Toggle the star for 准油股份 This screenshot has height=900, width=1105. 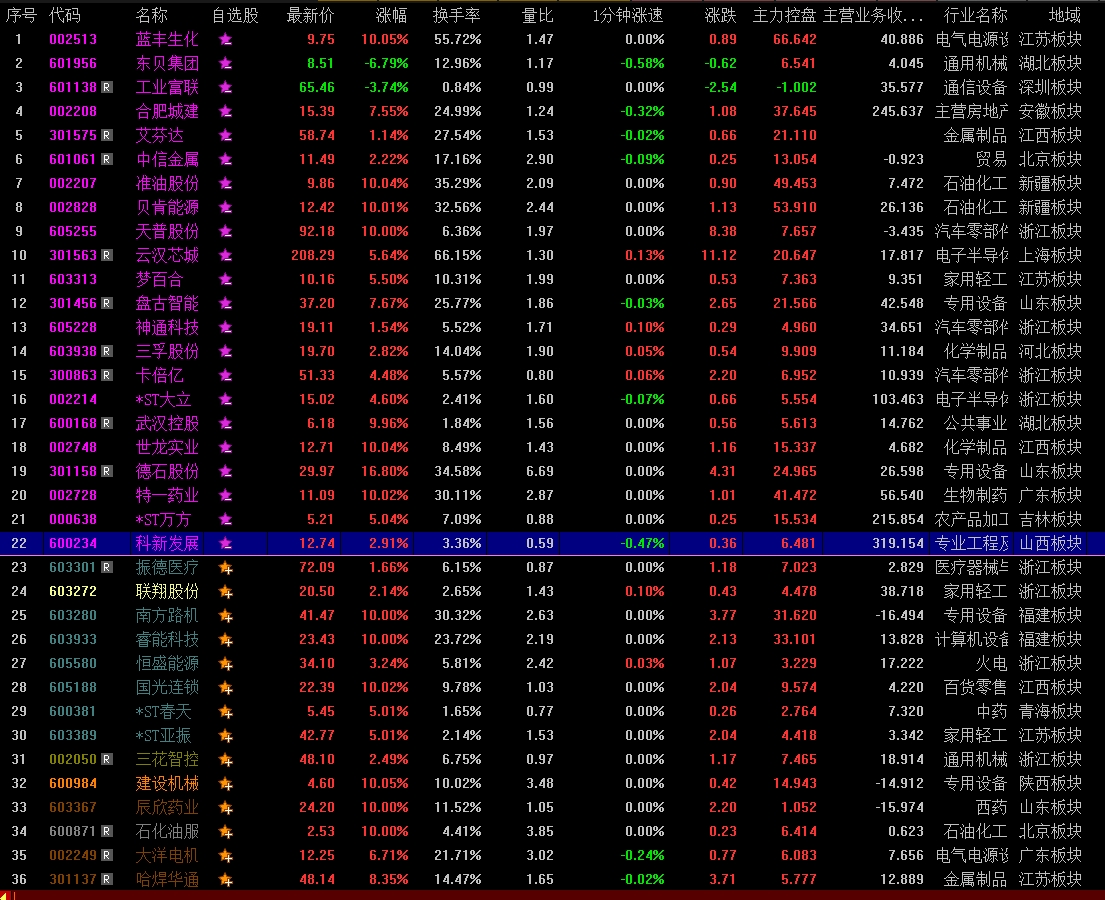(226, 183)
